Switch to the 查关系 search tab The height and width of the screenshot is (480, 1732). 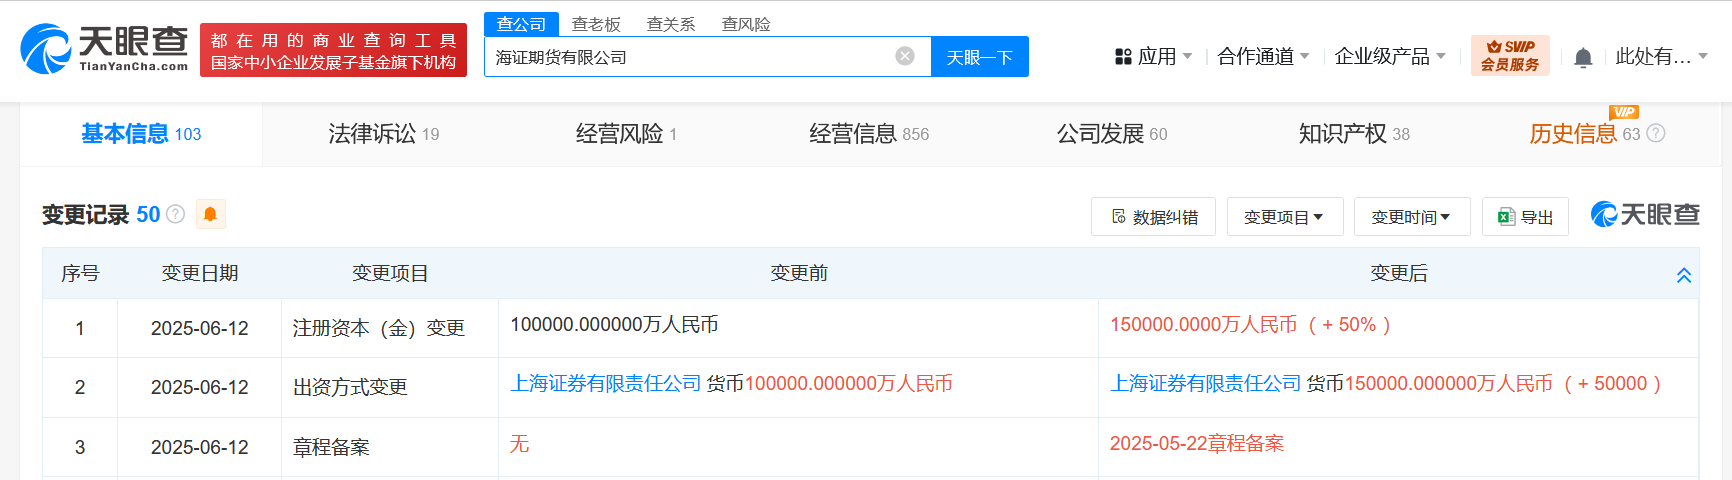point(671,24)
